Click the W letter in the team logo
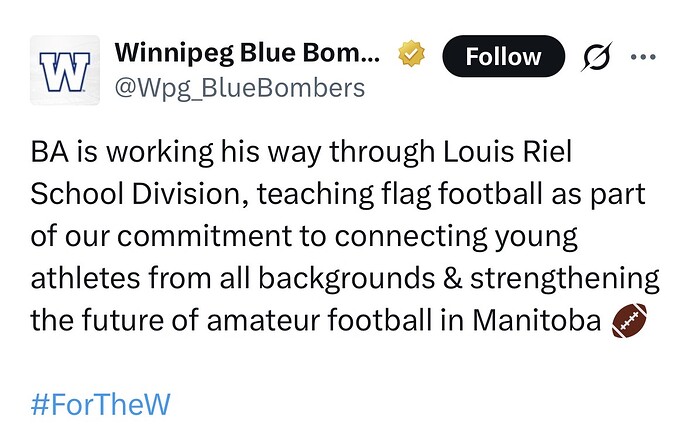 click(x=63, y=69)
